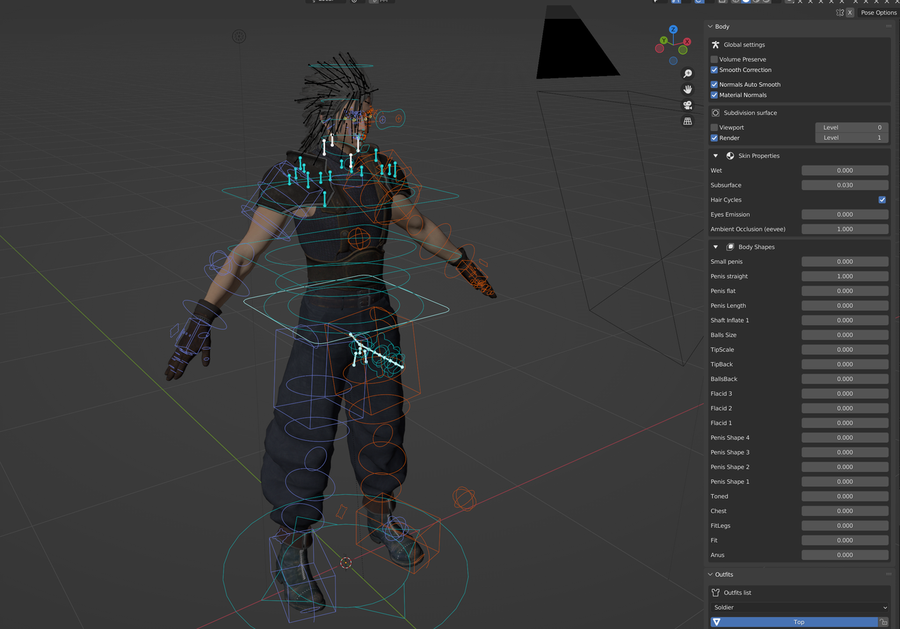Uncheck Material Normals
Viewport: 900px width, 629px height.
(714, 95)
